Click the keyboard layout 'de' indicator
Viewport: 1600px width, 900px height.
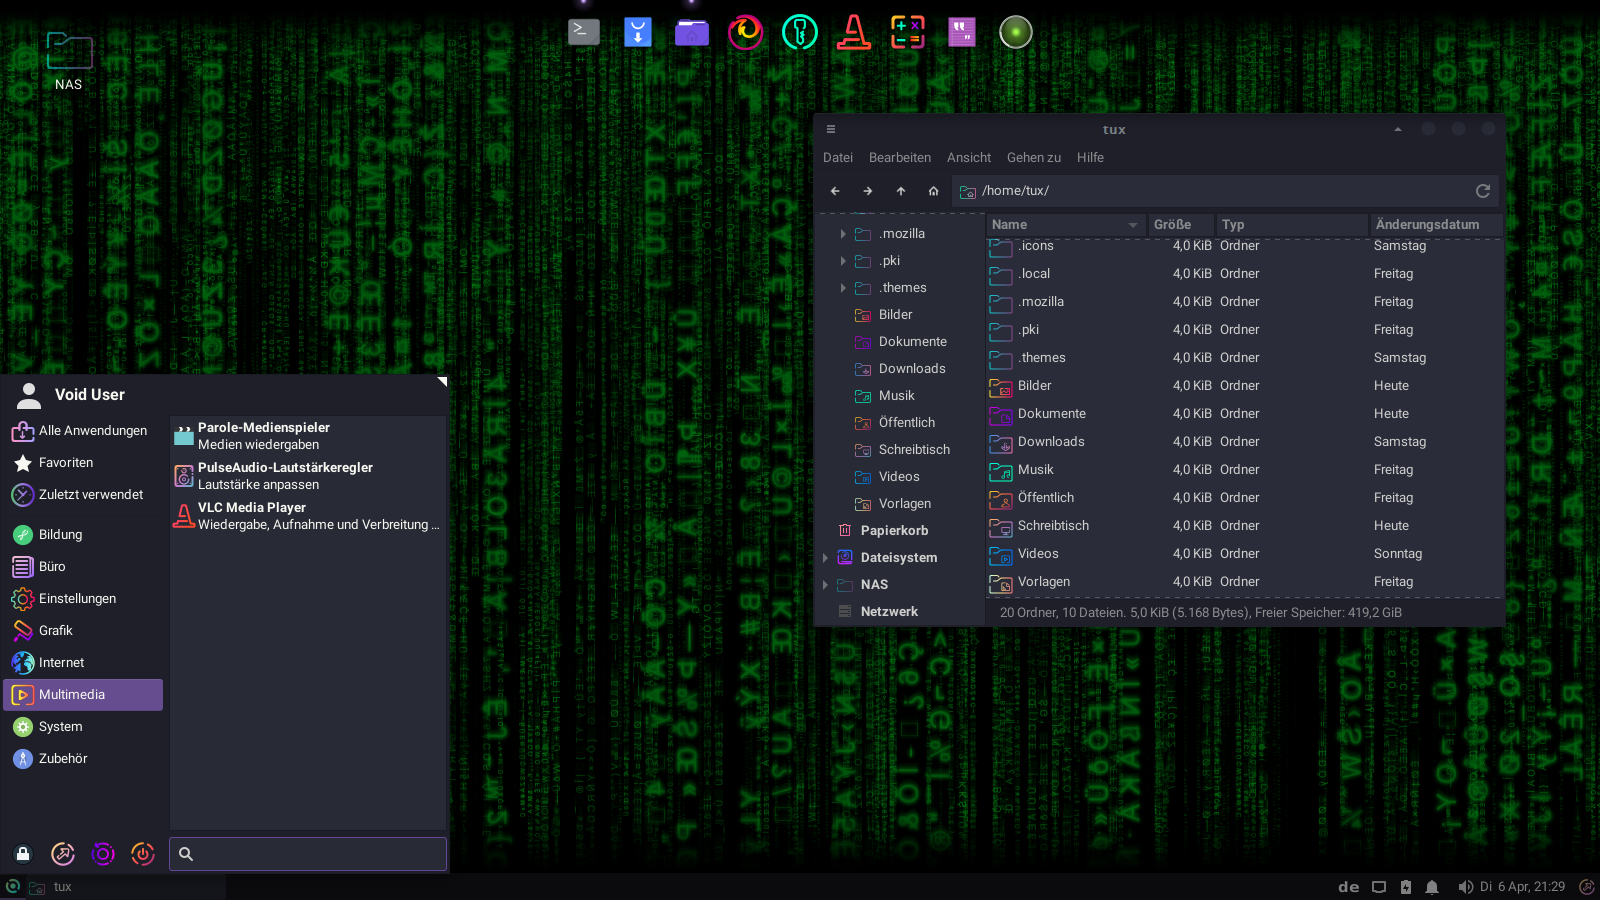click(1349, 887)
